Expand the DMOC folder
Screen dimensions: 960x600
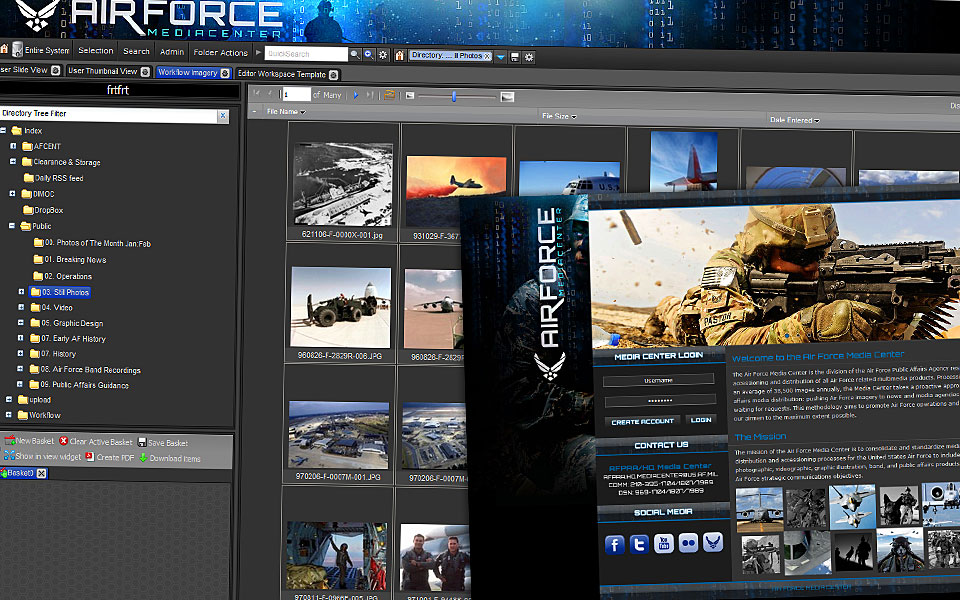pyautogui.click(x=12, y=193)
